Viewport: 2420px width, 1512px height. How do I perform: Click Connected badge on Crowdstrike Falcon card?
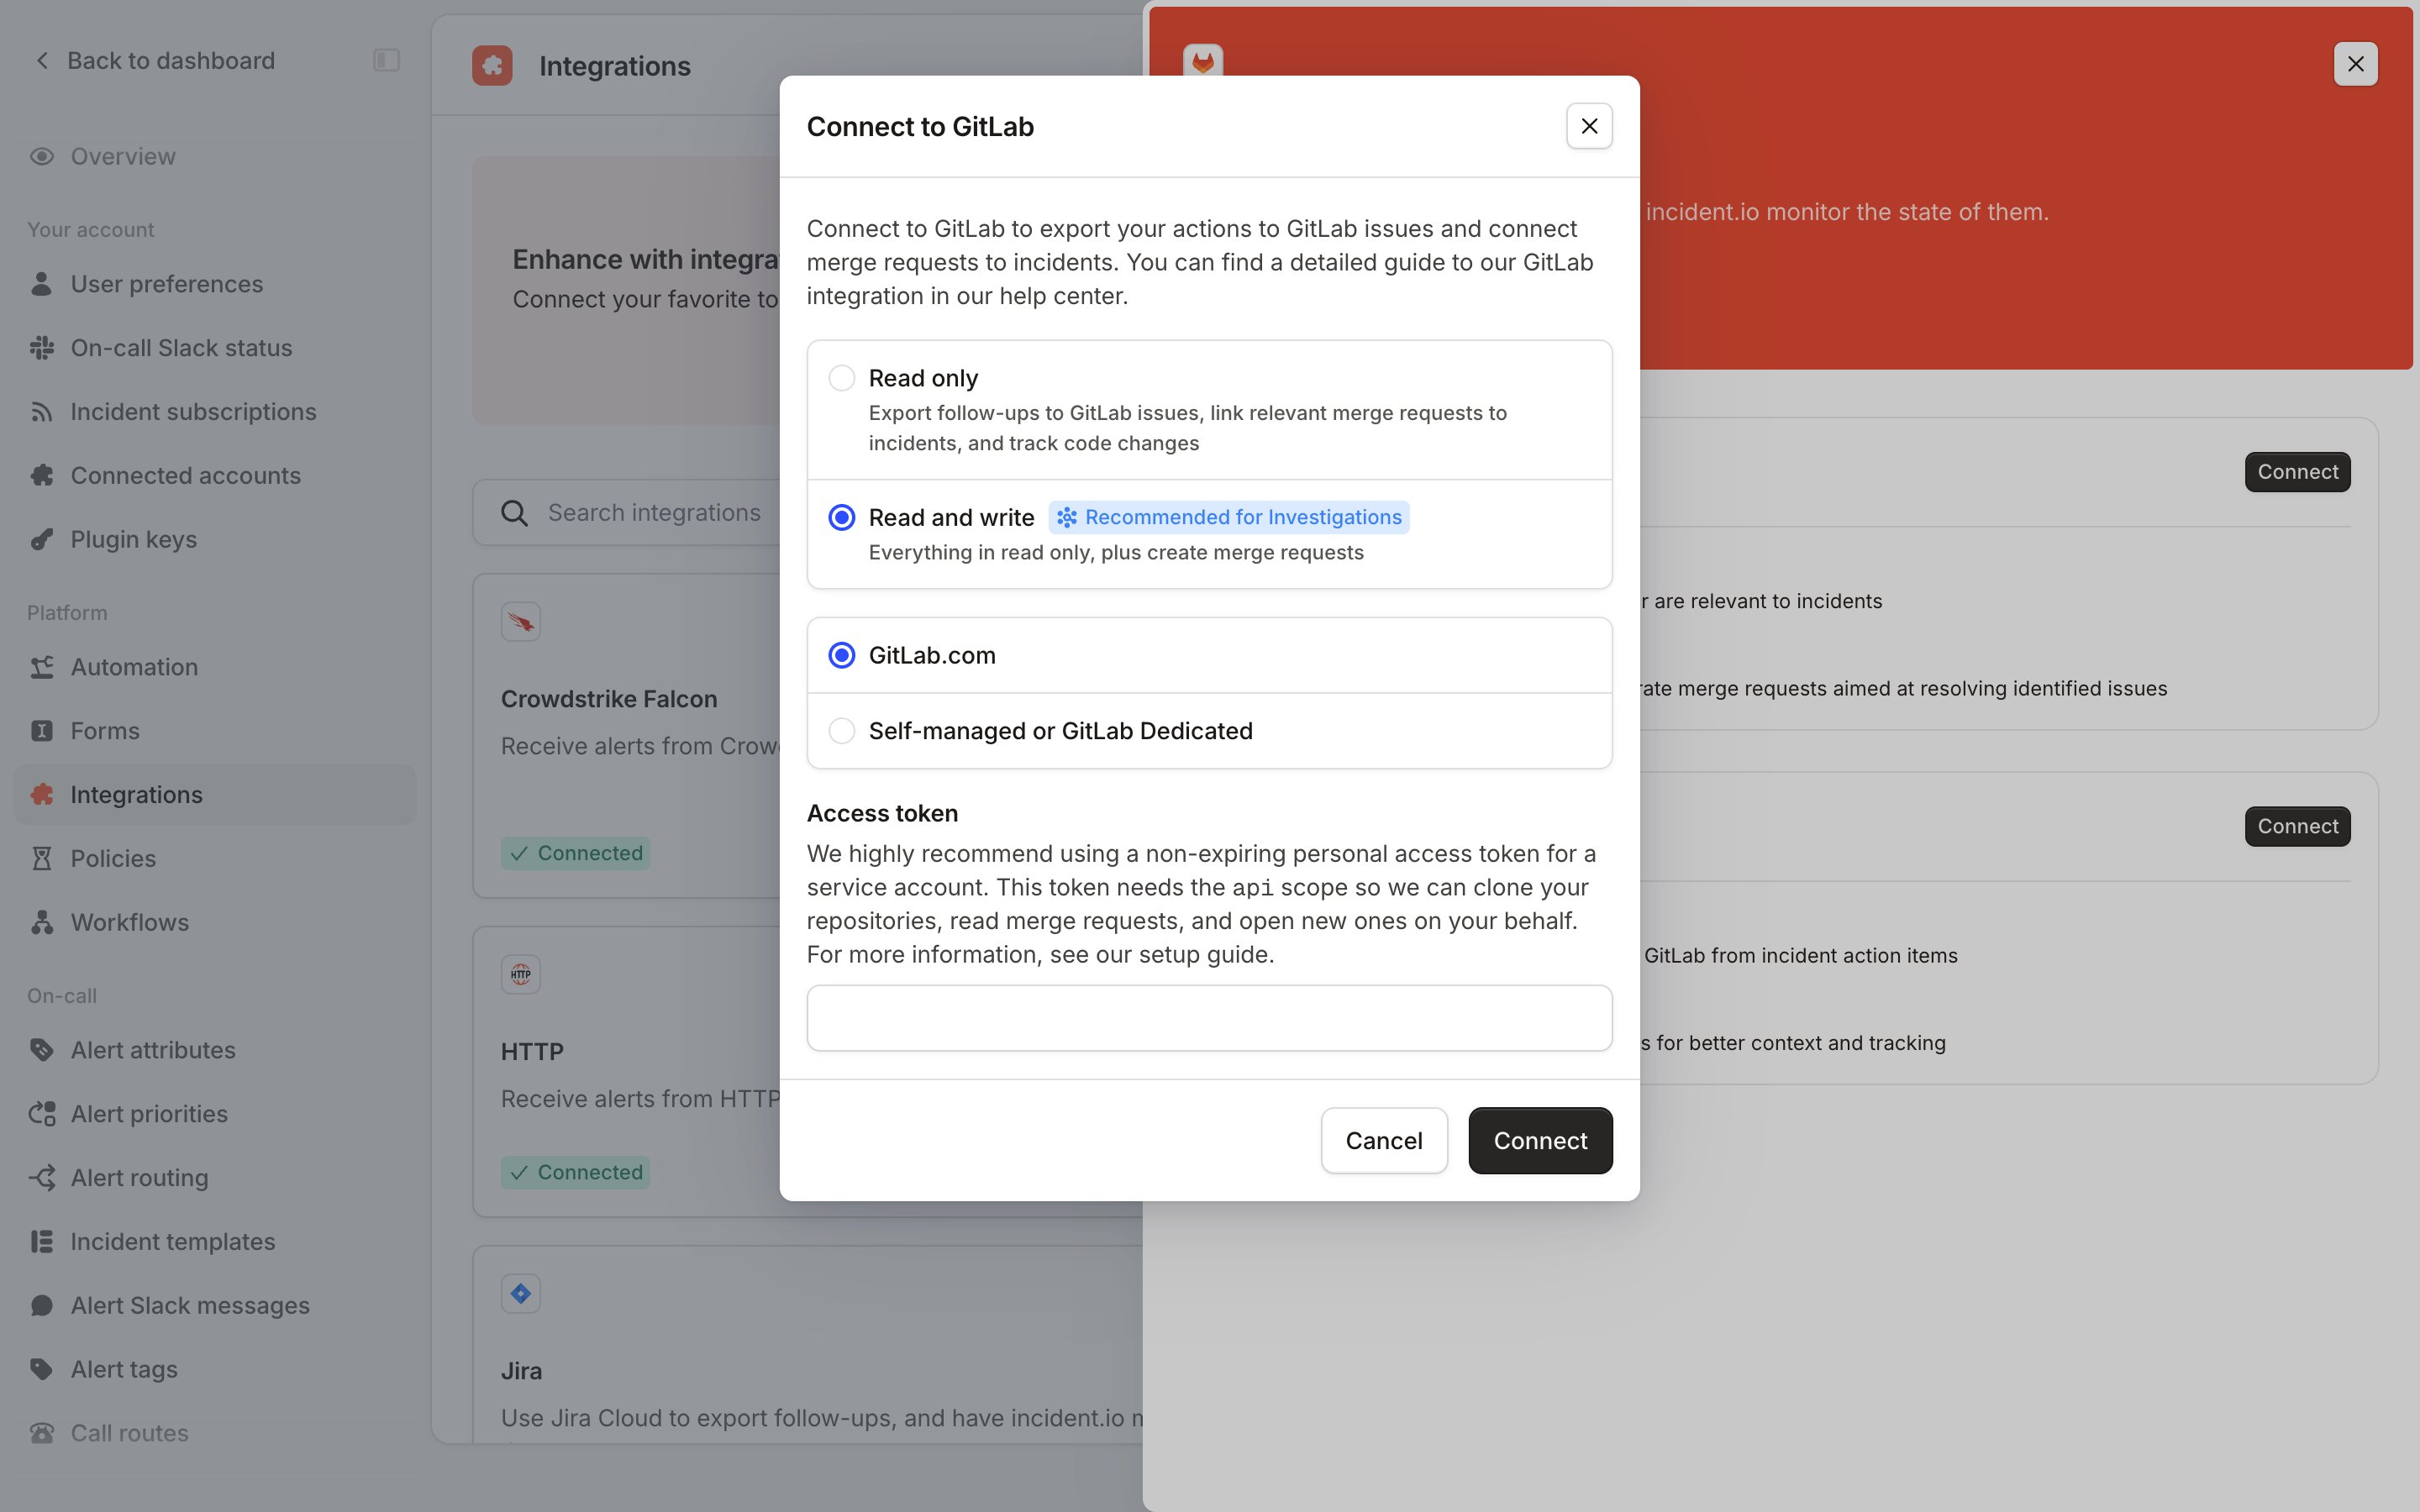click(x=575, y=853)
